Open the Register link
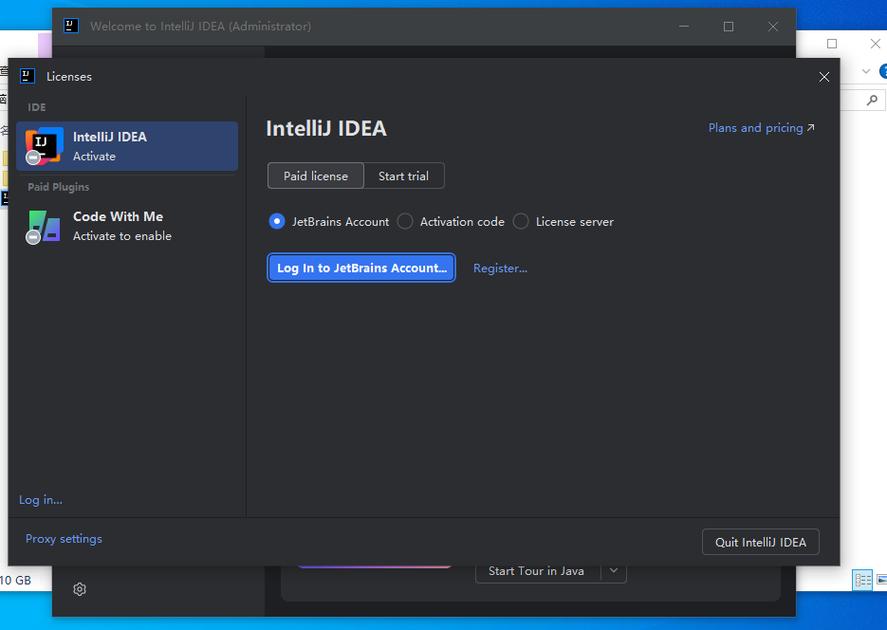Screen dimensions: 887x630 coord(500,268)
